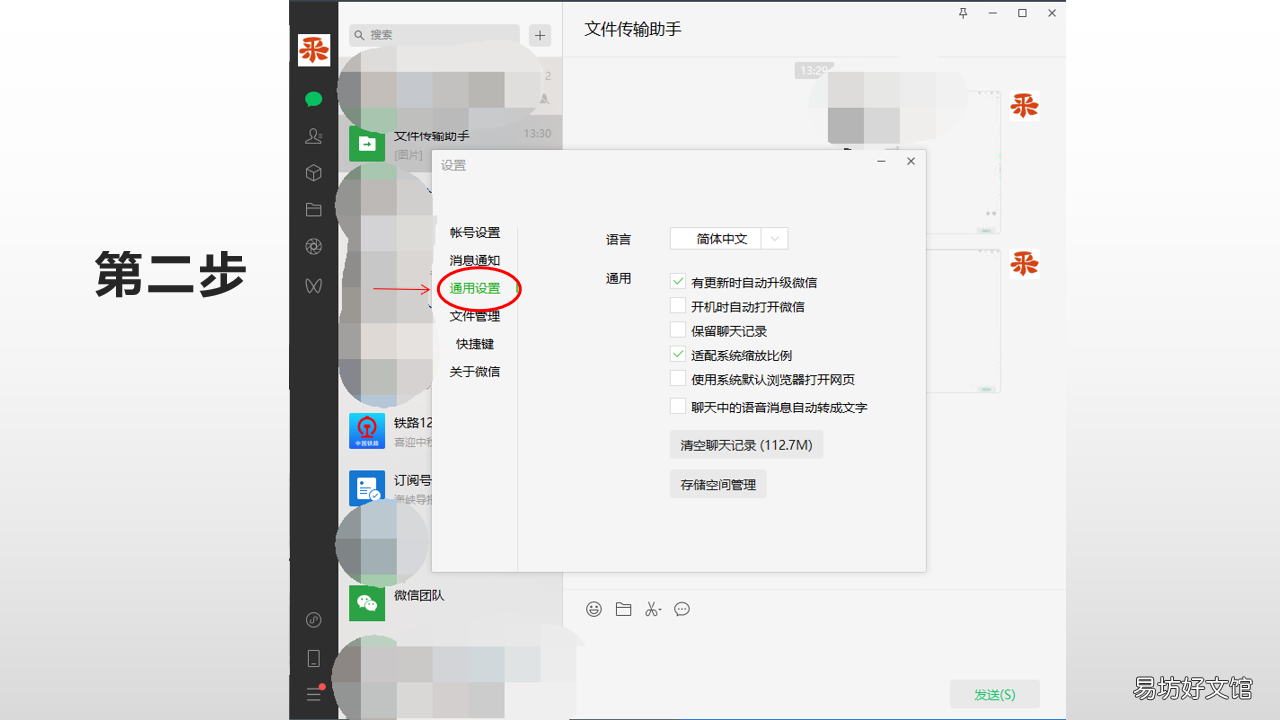Image resolution: width=1280 pixels, height=720 pixels.
Task: Click the 微信团队 chat name
Action: point(419,595)
